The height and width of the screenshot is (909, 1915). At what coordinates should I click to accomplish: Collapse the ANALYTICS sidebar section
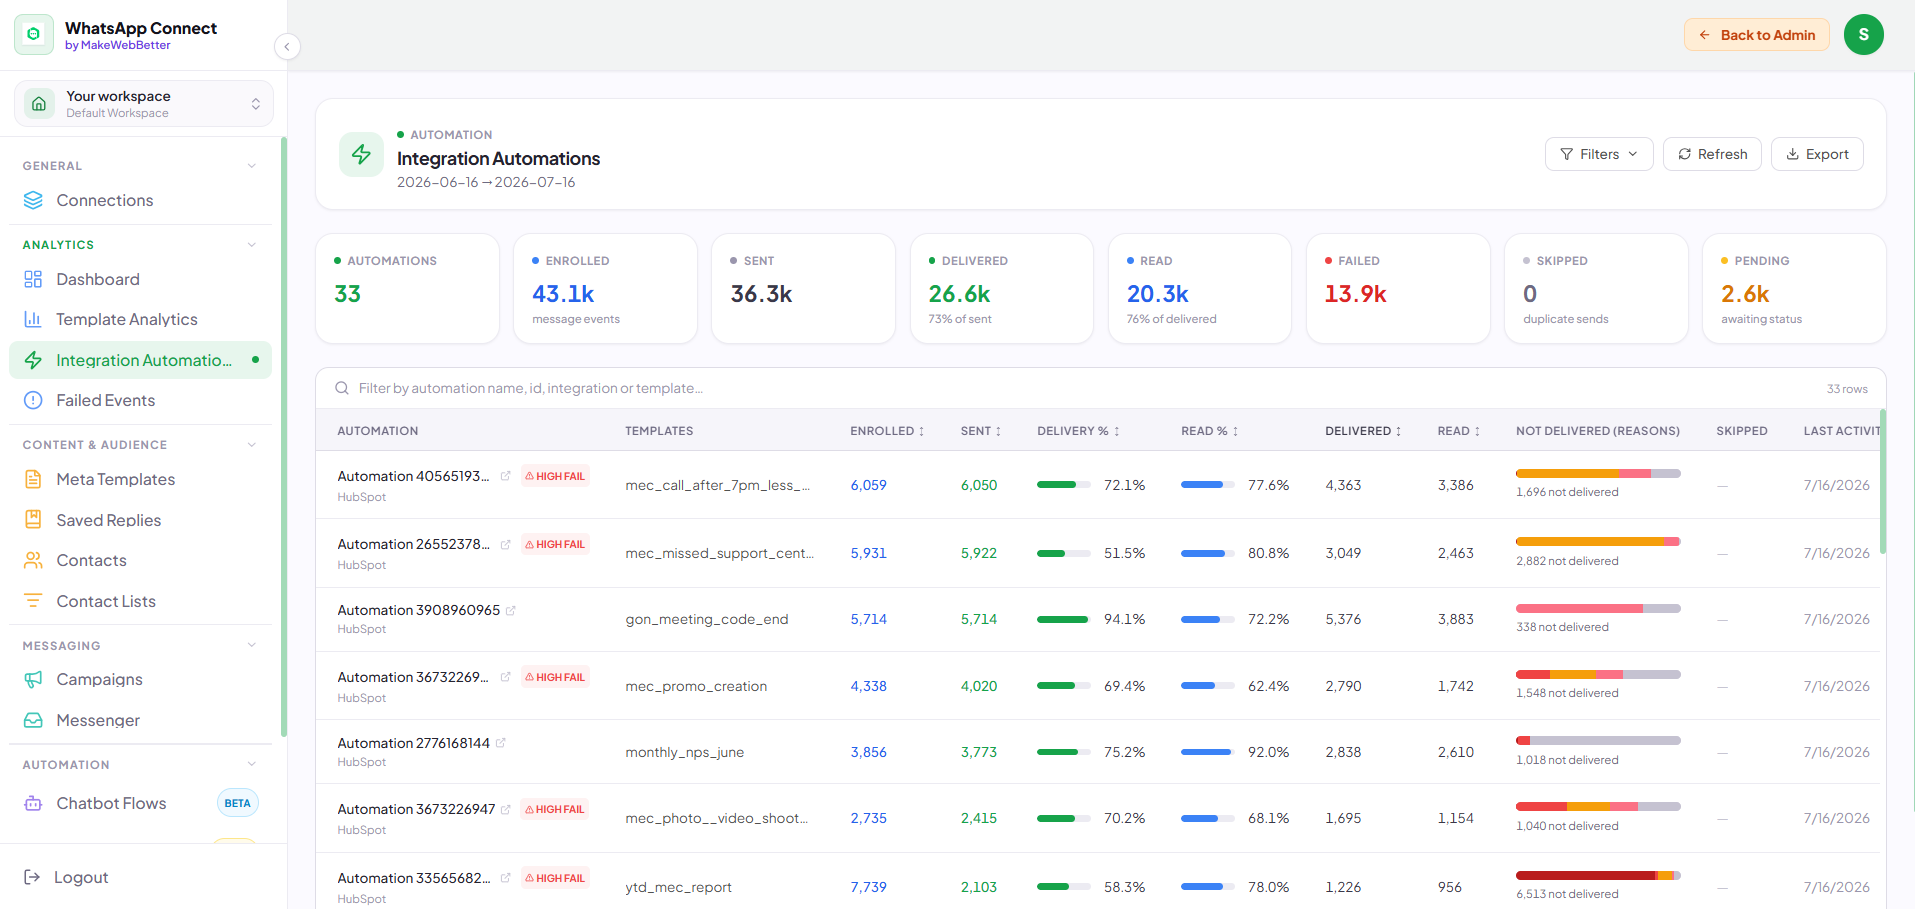tap(252, 245)
